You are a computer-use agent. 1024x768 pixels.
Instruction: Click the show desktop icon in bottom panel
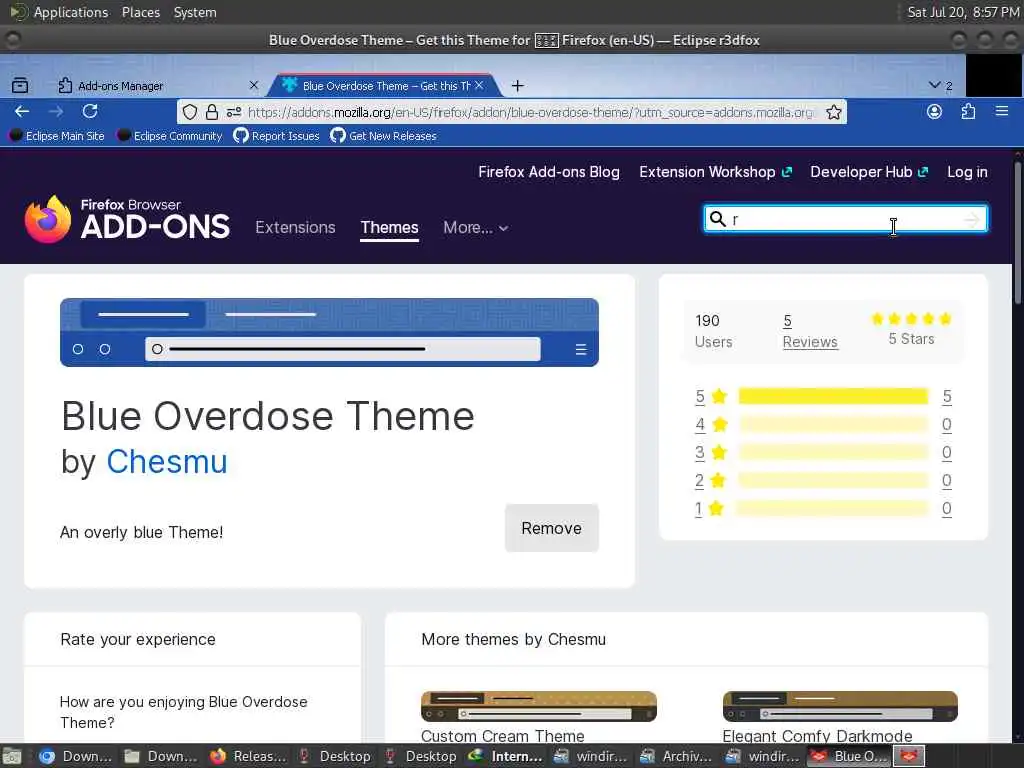click(x=12, y=756)
